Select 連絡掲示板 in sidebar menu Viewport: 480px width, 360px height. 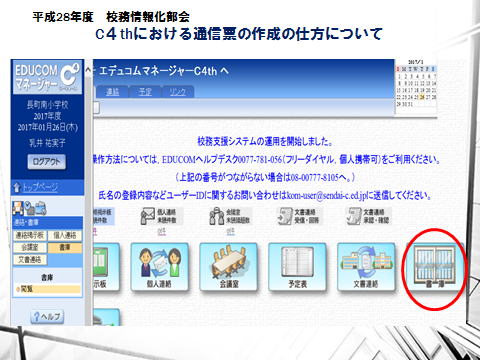[x=30, y=235]
